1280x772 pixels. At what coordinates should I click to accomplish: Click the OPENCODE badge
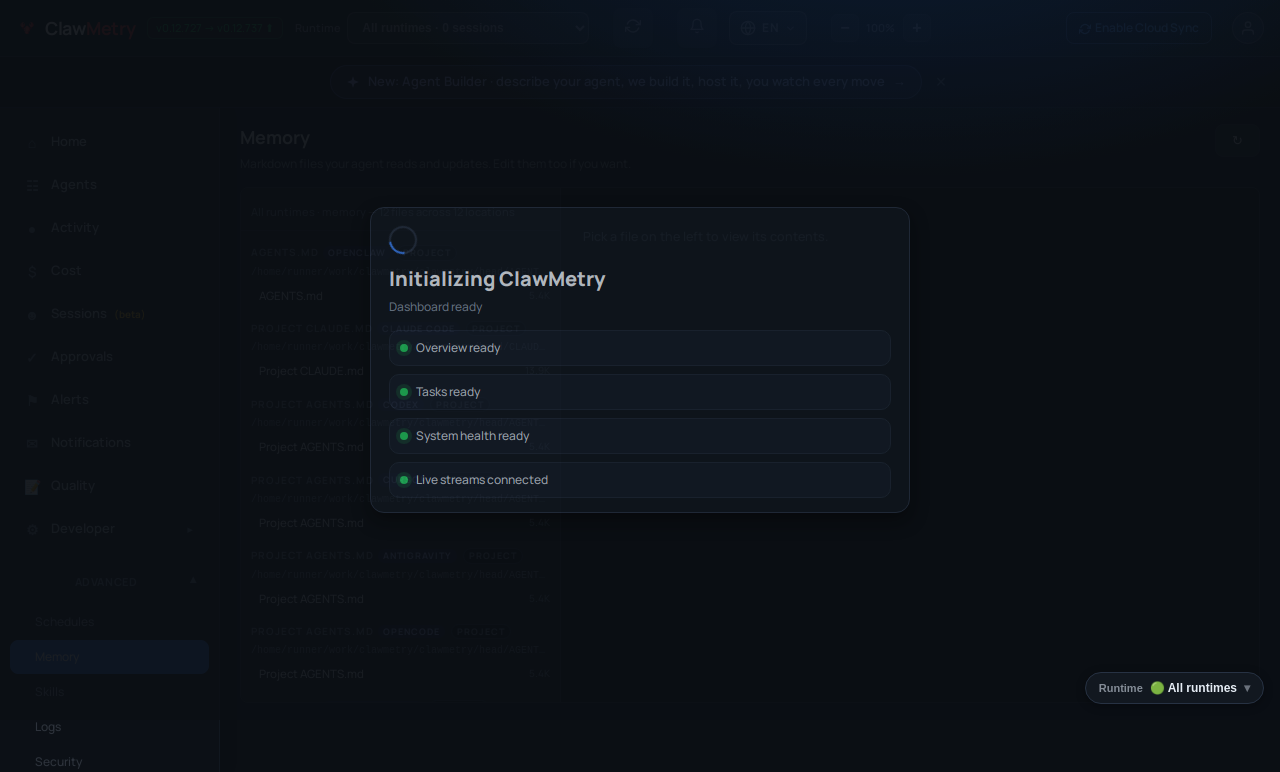[x=411, y=632]
